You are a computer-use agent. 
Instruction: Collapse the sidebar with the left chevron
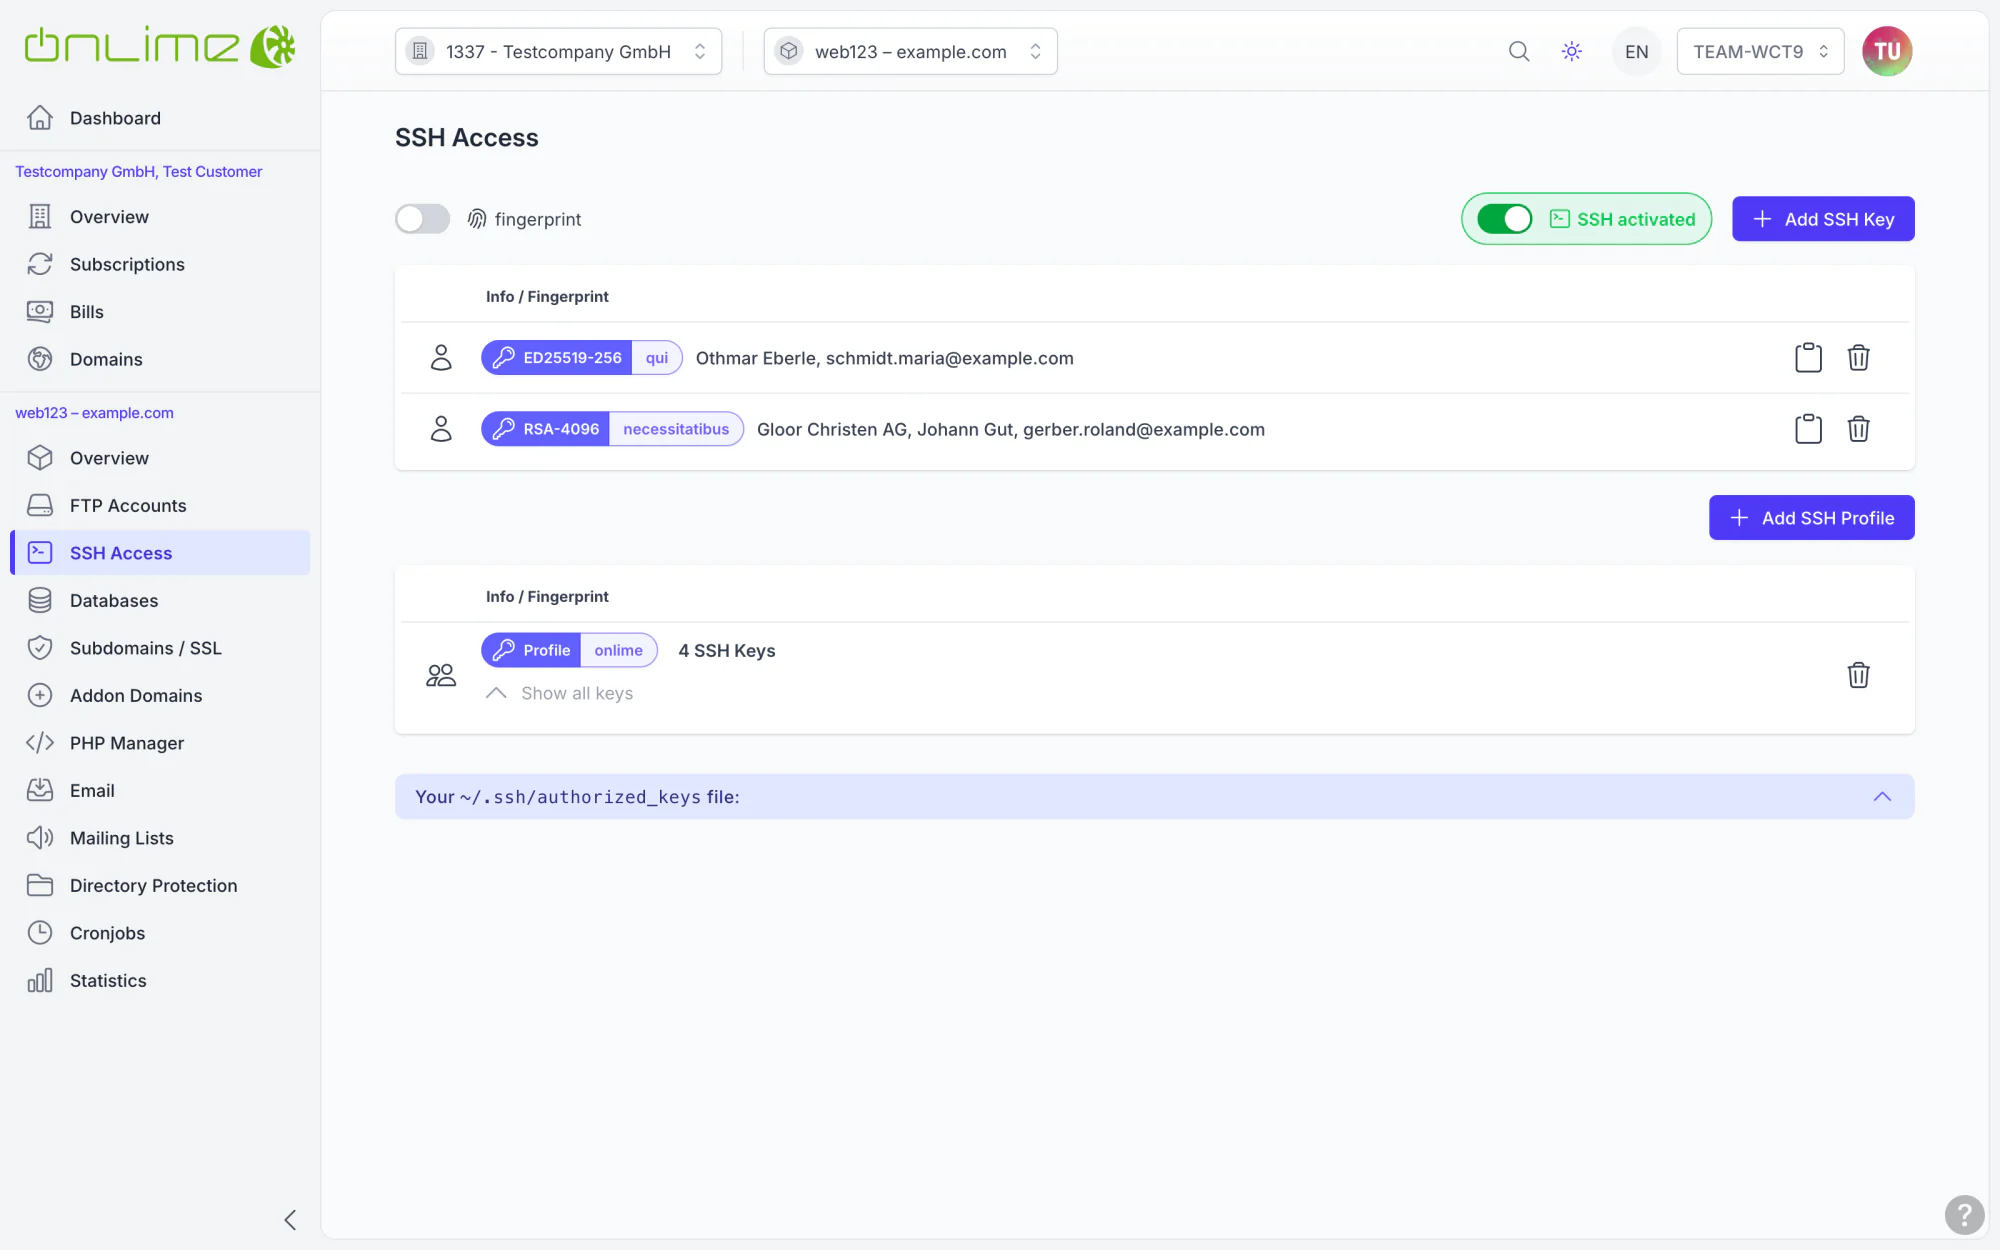click(290, 1220)
